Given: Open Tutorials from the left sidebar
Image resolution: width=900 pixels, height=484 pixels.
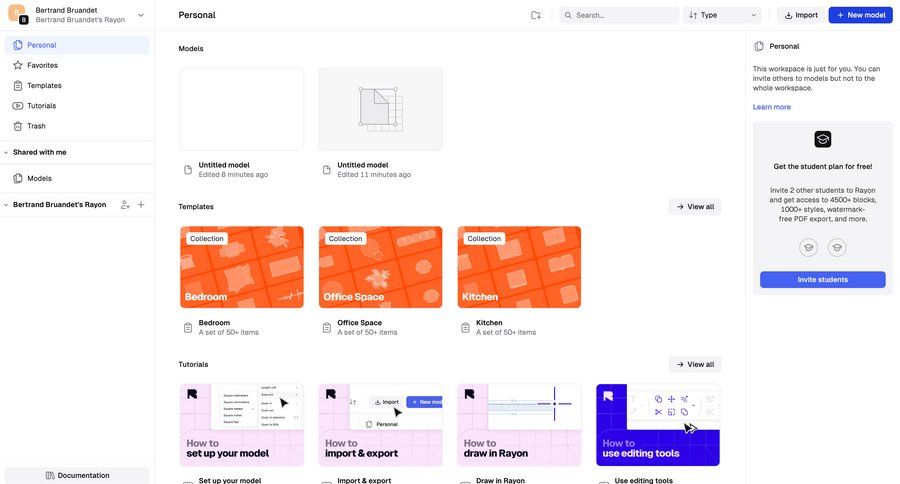Looking at the screenshot, I should coord(41,106).
